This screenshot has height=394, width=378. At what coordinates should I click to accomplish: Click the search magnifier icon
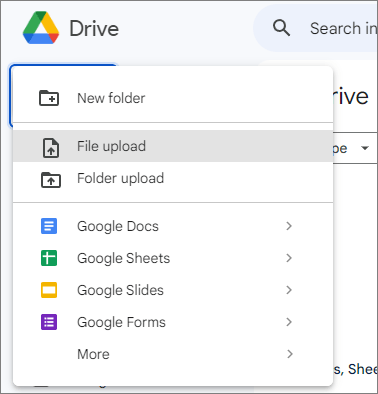(x=281, y=28)
